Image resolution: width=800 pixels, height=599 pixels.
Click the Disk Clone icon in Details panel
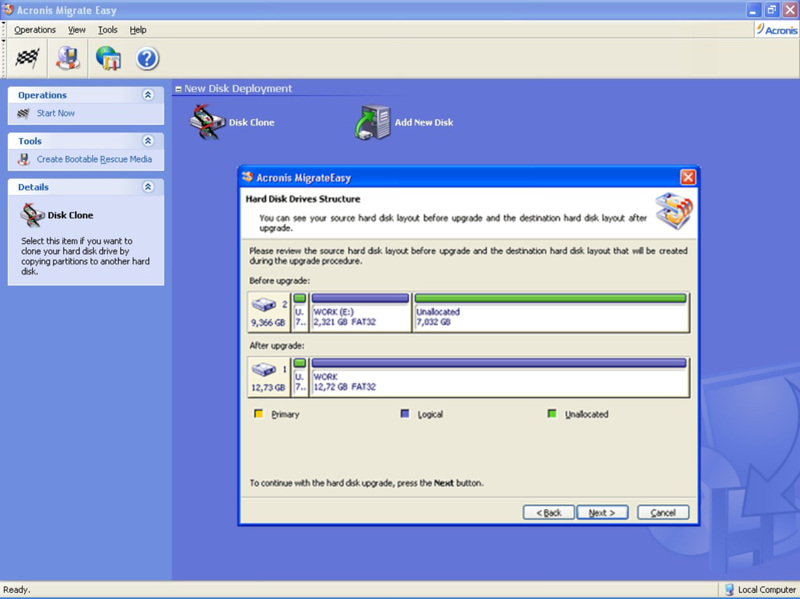click(x=32, y=215)
